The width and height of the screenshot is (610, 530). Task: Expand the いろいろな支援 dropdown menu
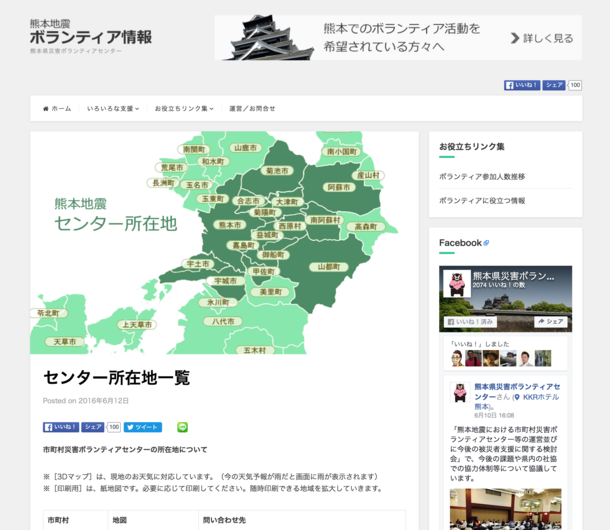click(113, 108)
